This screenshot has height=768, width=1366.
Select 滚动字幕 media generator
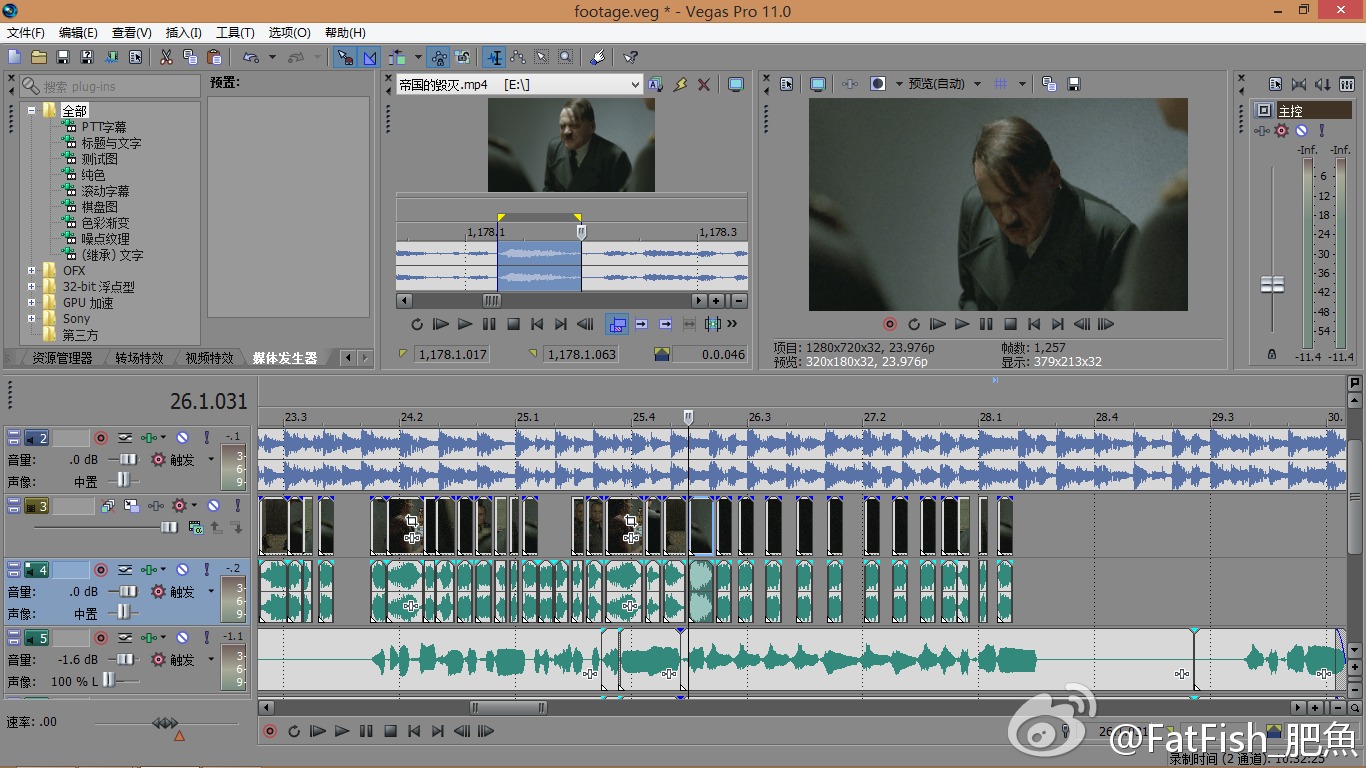pyautogui.click(x=105, y=191)
